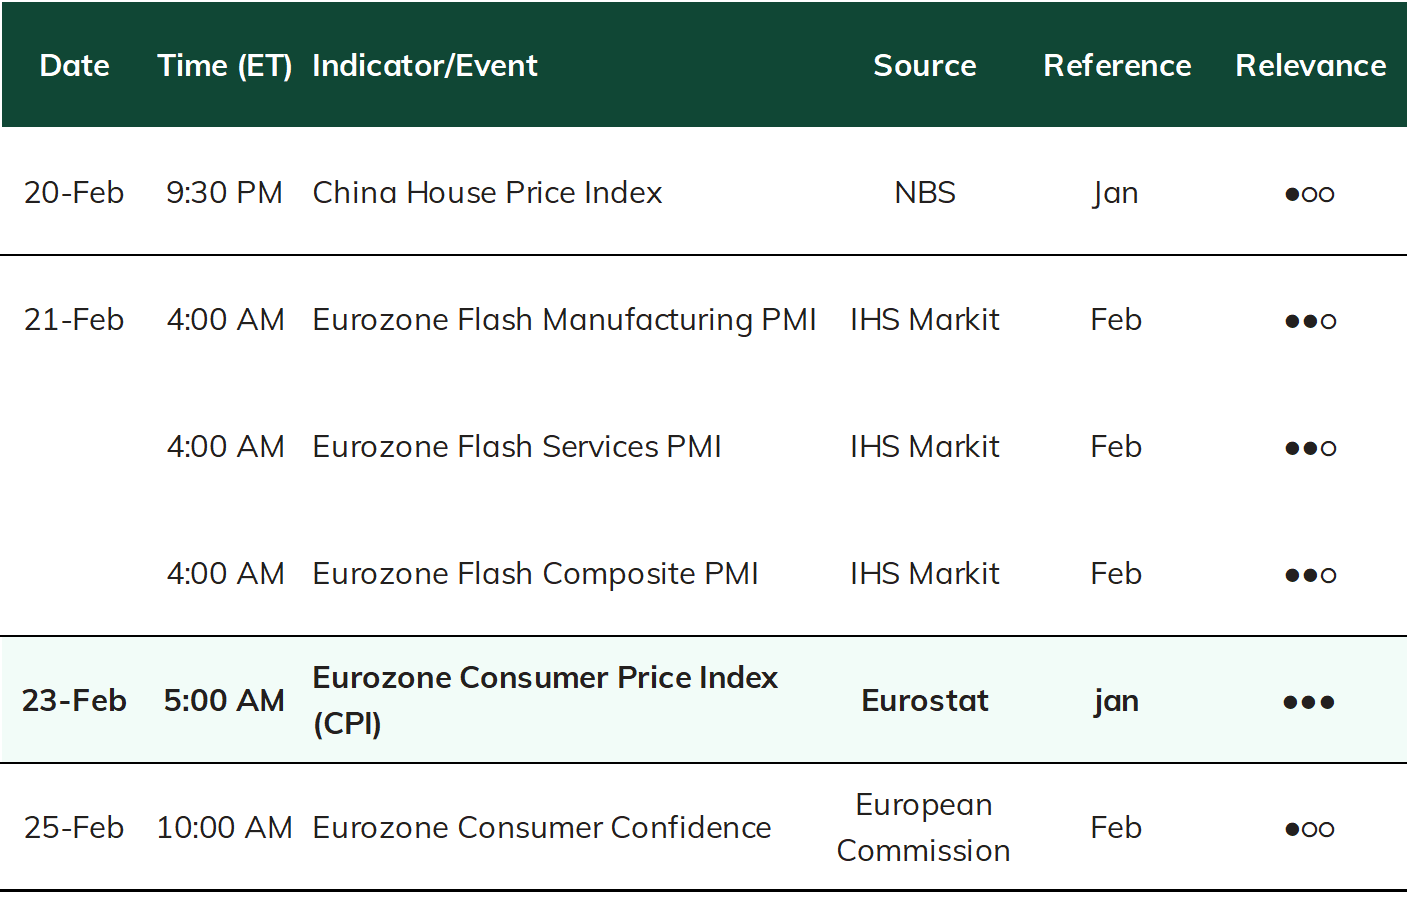The width and height of the screenshot is (1408, 906).
Task: Click the NBS source cell
Action: pos(925,192)
